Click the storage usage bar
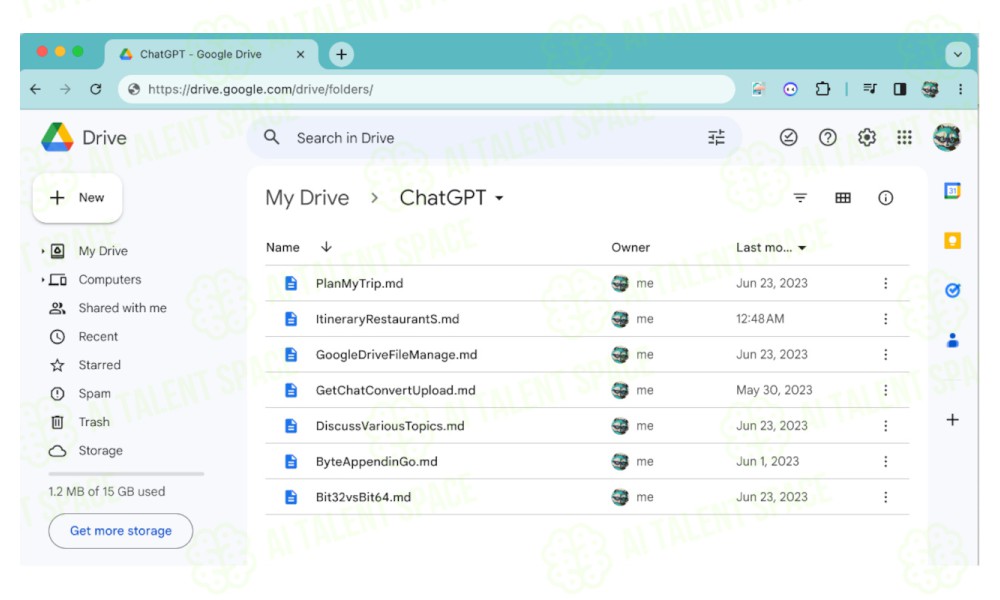 point(126,474)
